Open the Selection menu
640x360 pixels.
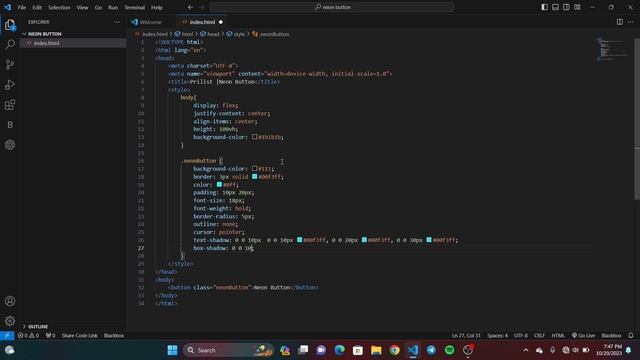59,7
